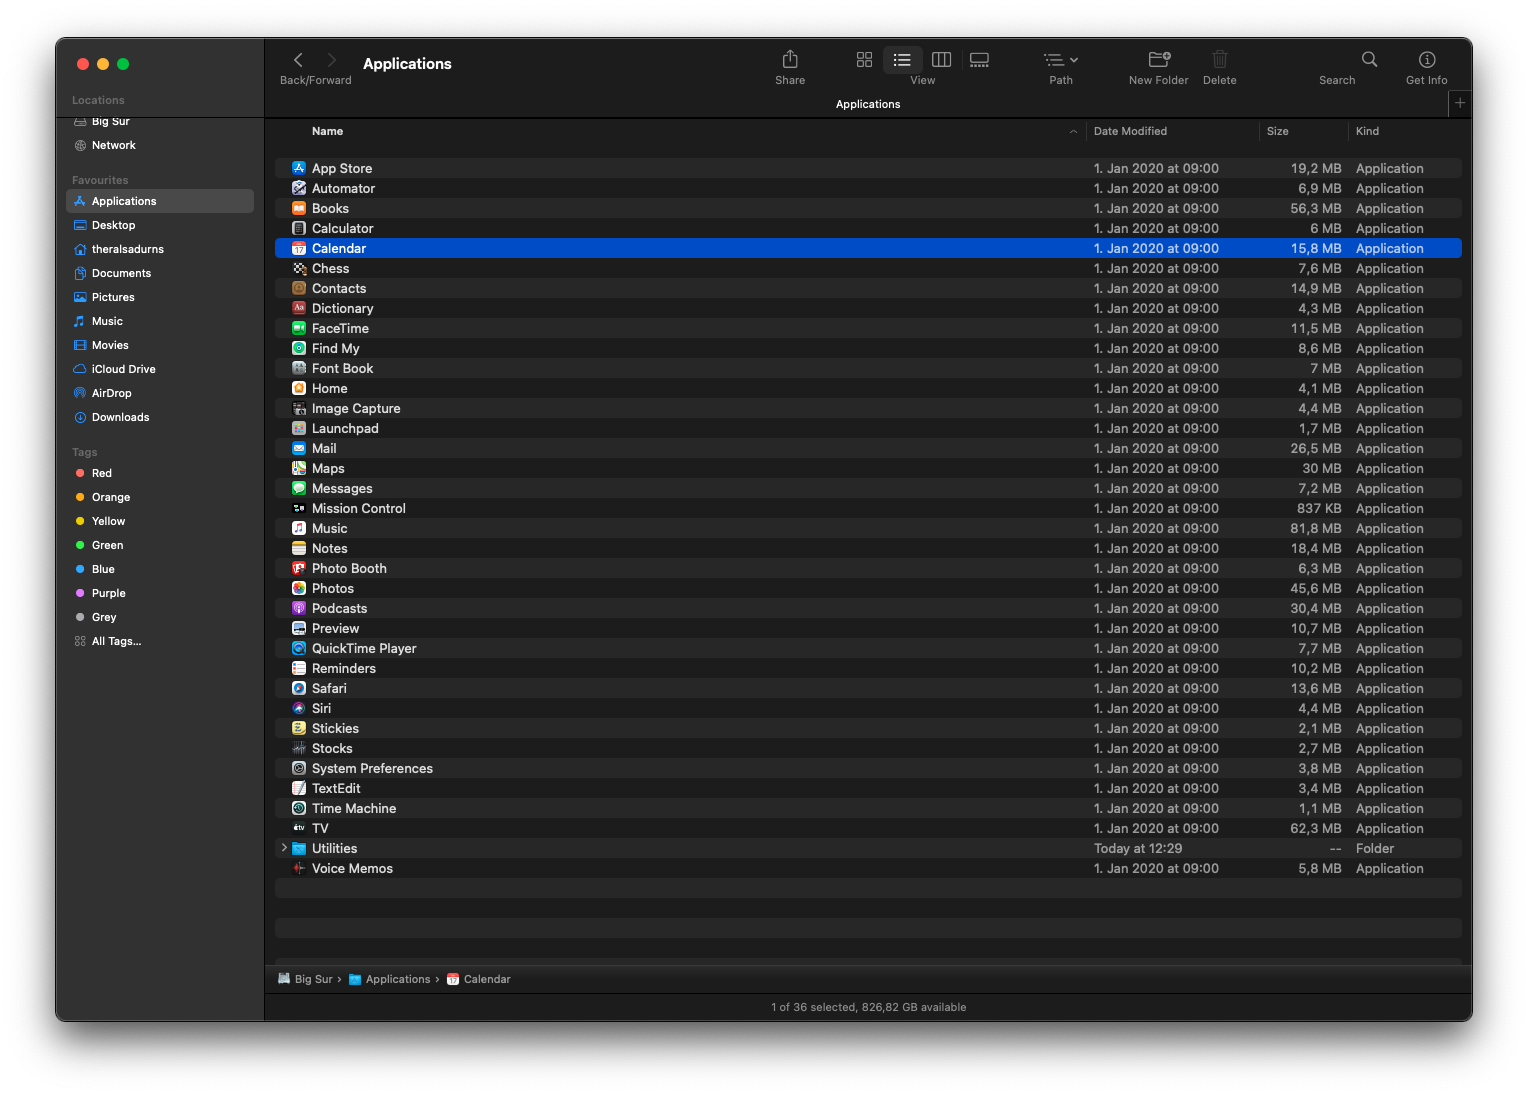Open Desktop in the sidebar
This screenshot has width=1528, height=1095.
[160, 225]
